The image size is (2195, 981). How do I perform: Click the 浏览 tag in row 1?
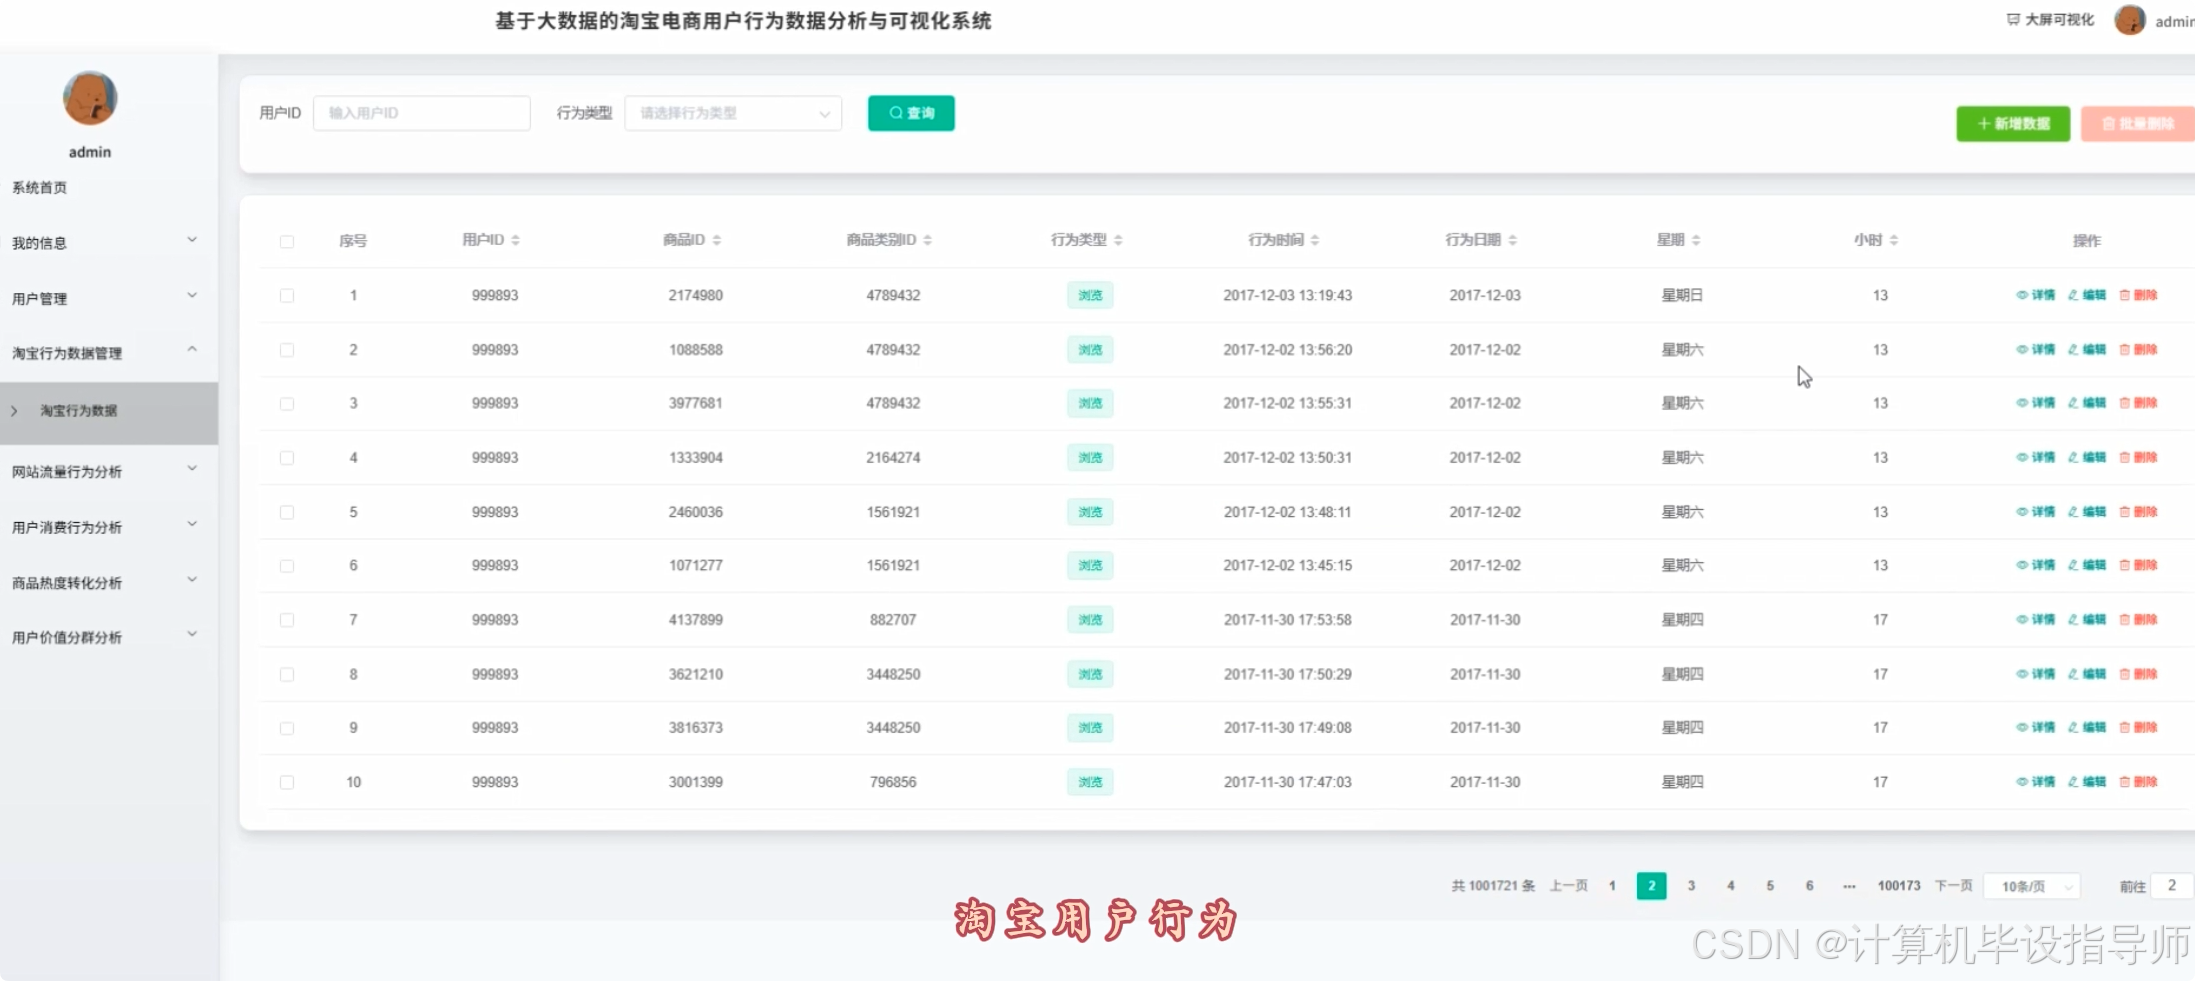click(x=1090, y=295)
